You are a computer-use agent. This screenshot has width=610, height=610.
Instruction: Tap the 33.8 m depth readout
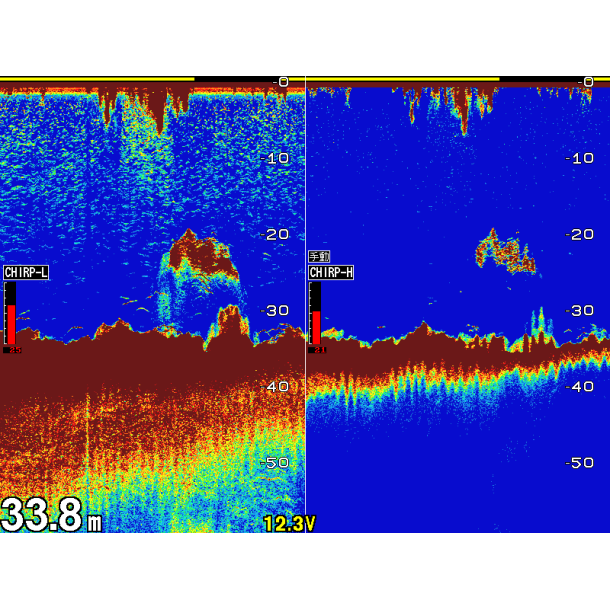tap(50, 516)
